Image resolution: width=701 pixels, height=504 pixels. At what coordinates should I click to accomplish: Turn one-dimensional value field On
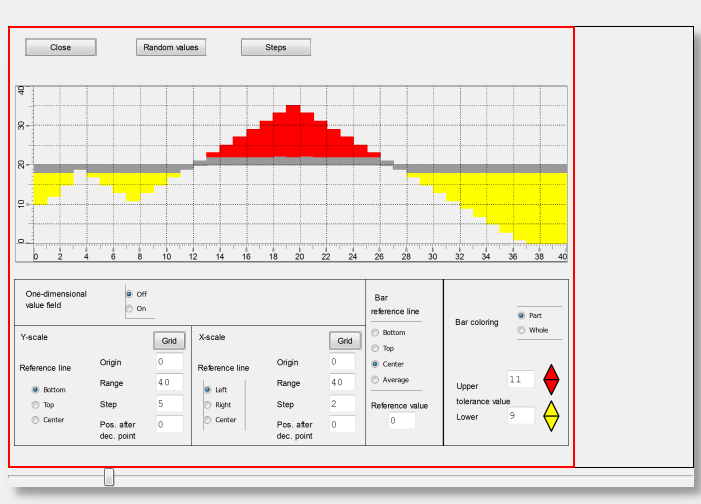(130, 309)
